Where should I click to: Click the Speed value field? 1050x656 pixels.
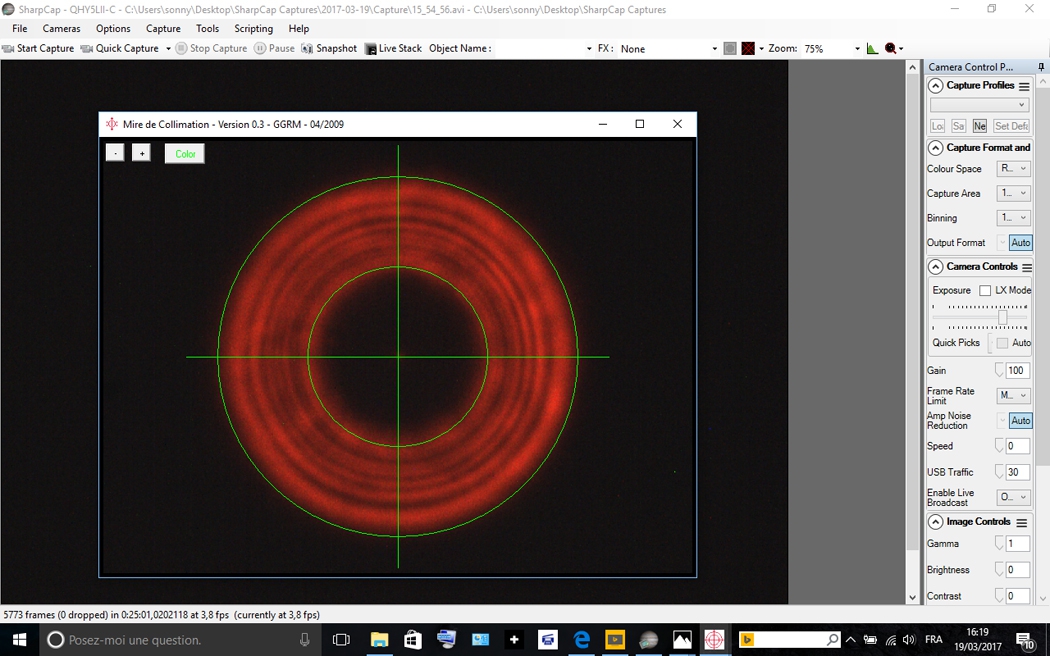1017,446
